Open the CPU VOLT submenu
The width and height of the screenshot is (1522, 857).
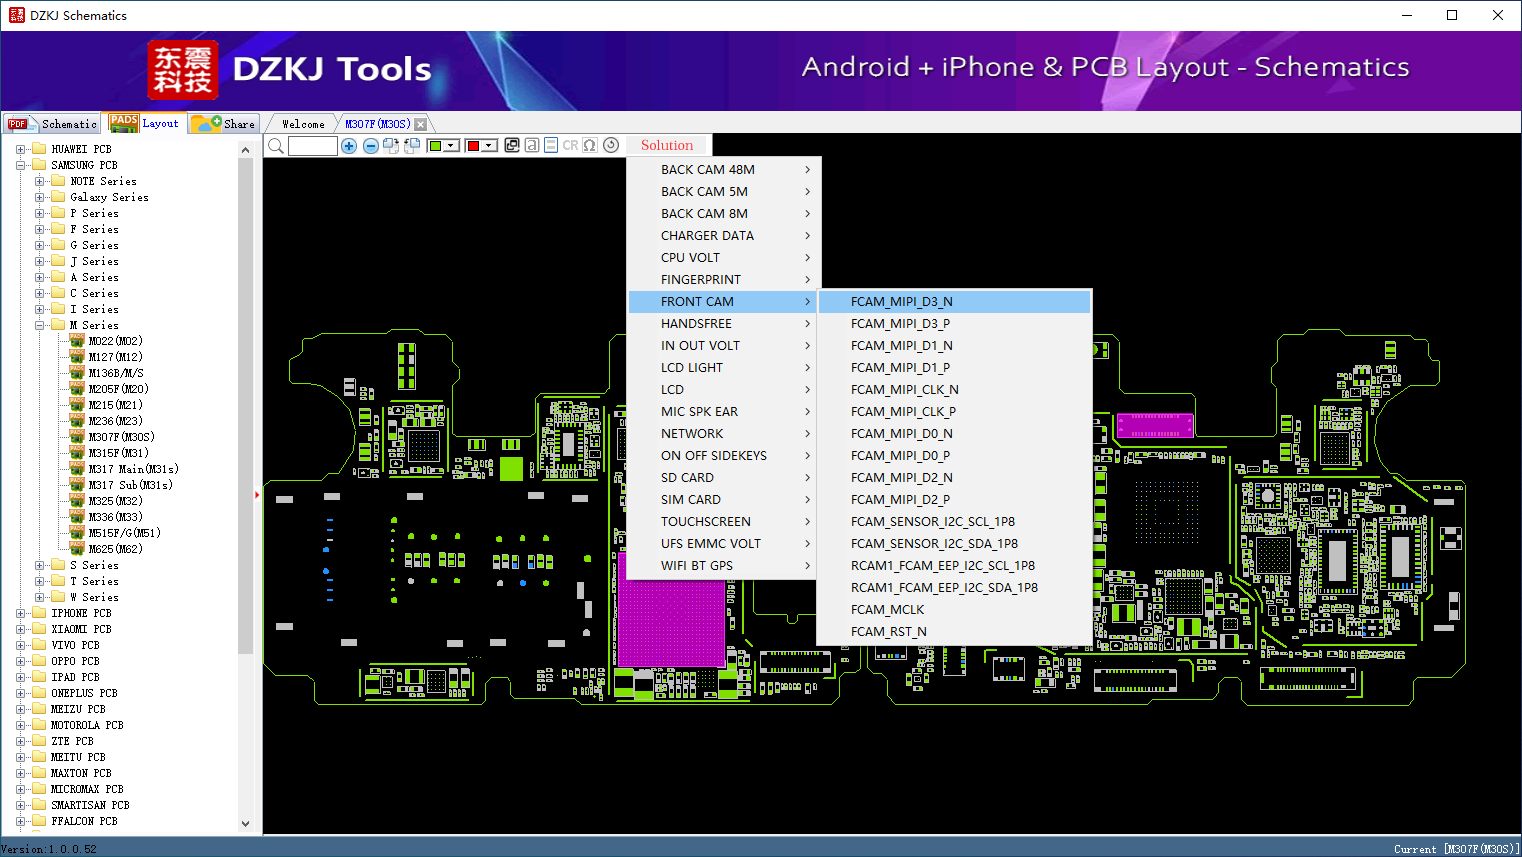724,258
